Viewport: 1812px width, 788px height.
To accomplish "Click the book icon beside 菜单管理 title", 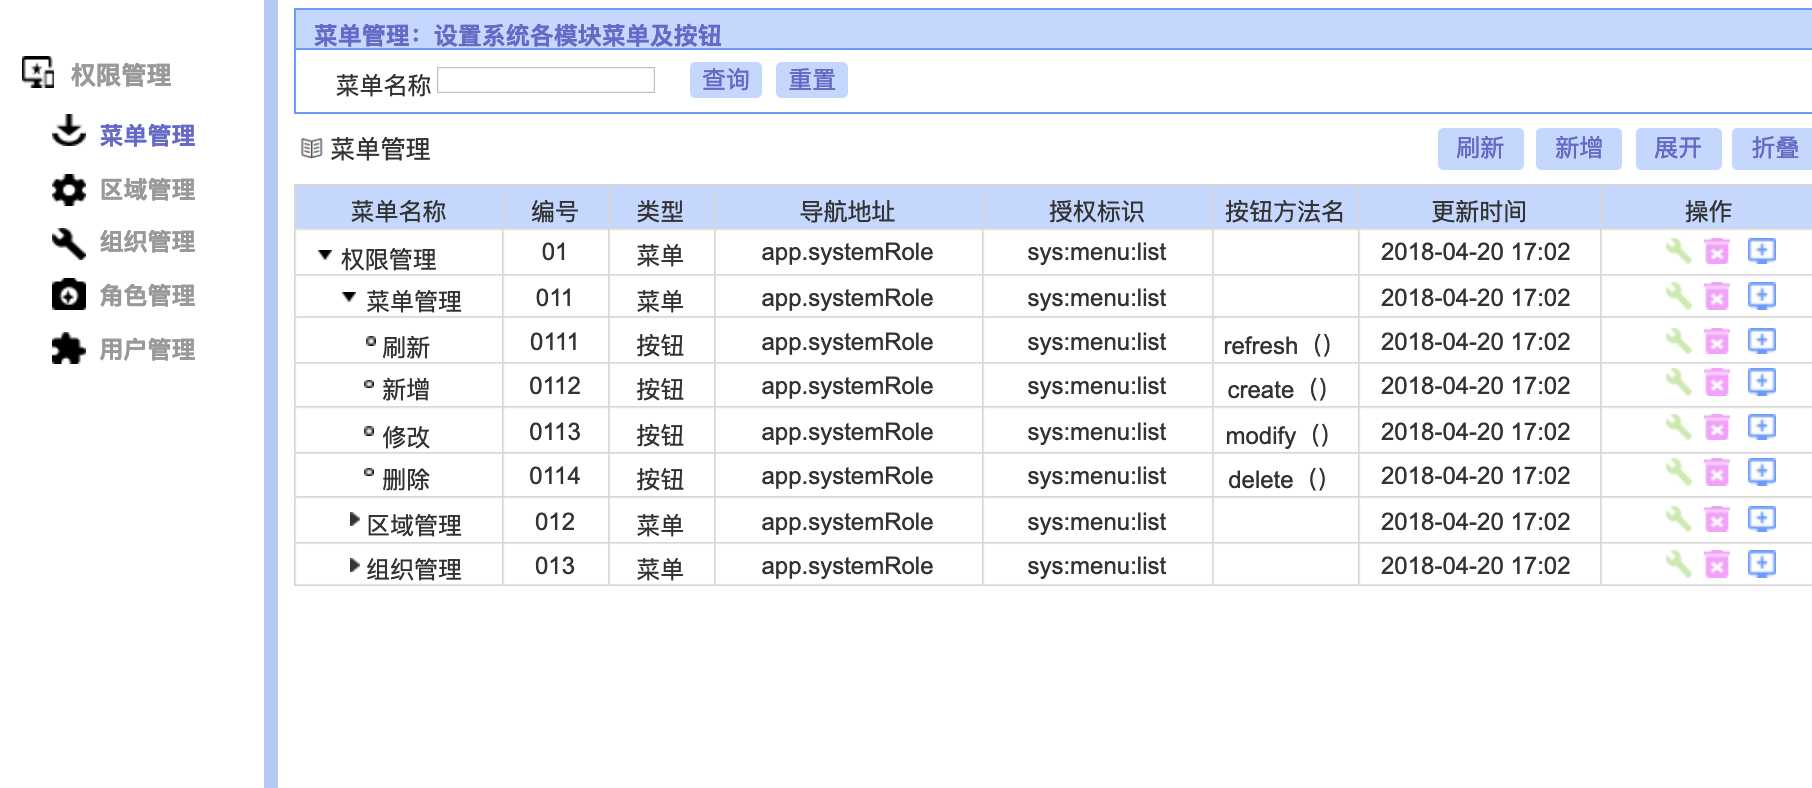I will click(311, 148).
